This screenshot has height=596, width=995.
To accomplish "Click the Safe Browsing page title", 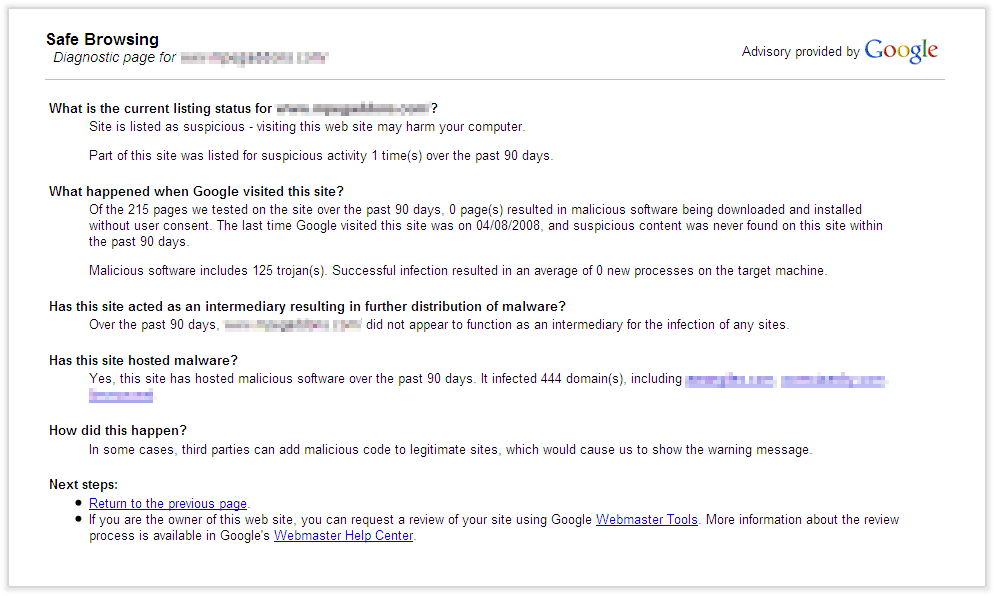I will coord(102,39).
